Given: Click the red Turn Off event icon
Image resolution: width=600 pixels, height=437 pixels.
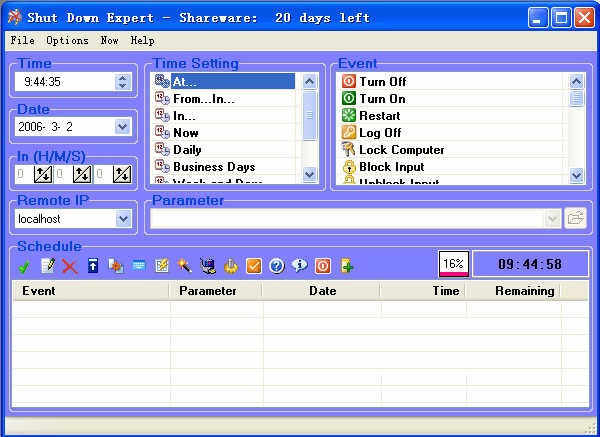Looking at the screenshot, I should 349,82.
